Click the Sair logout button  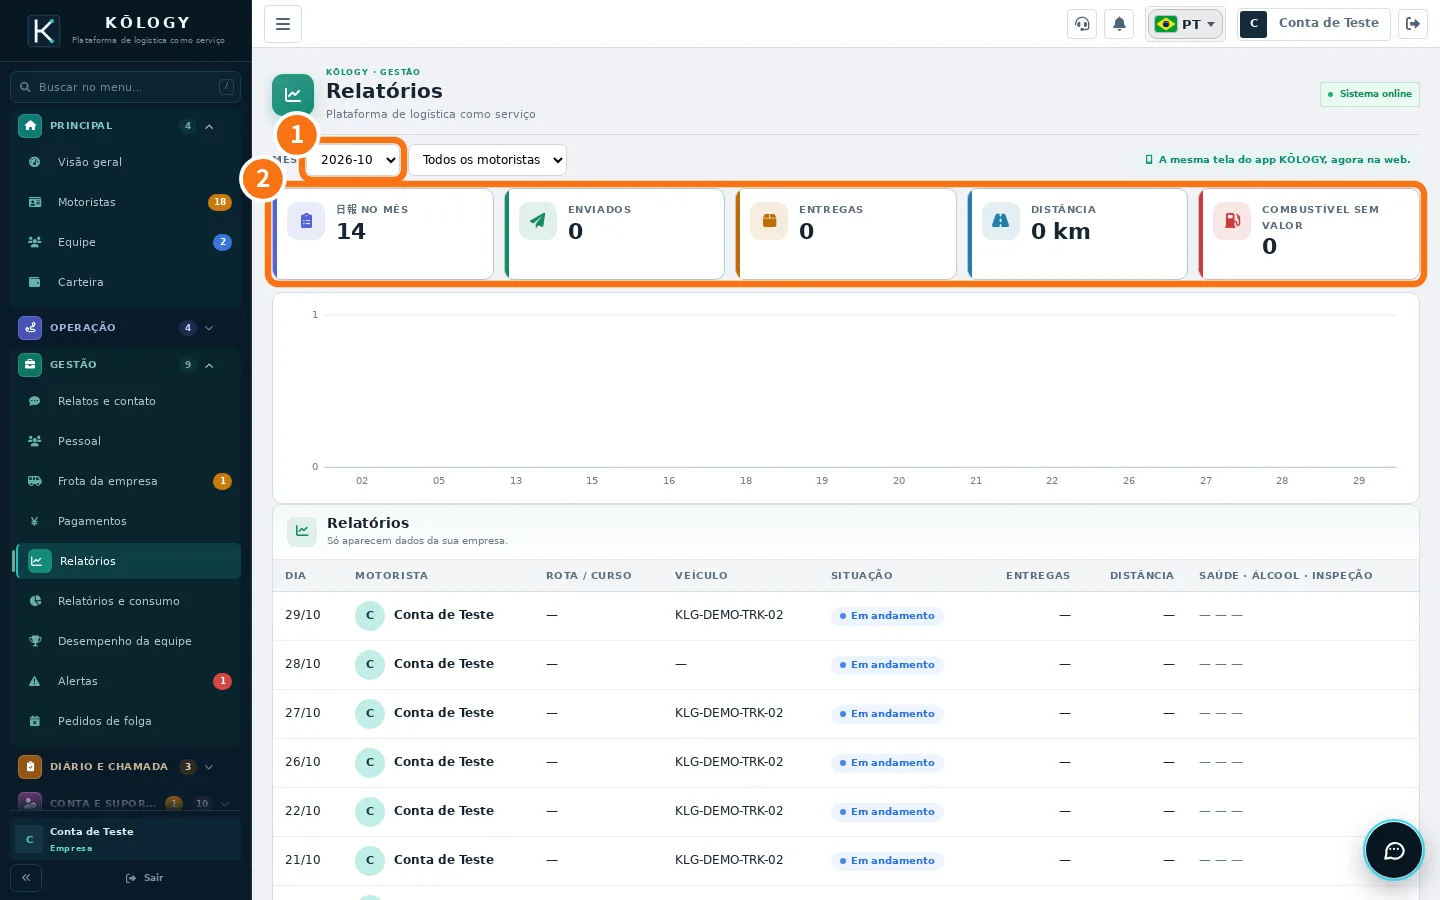tap(145, 878)
